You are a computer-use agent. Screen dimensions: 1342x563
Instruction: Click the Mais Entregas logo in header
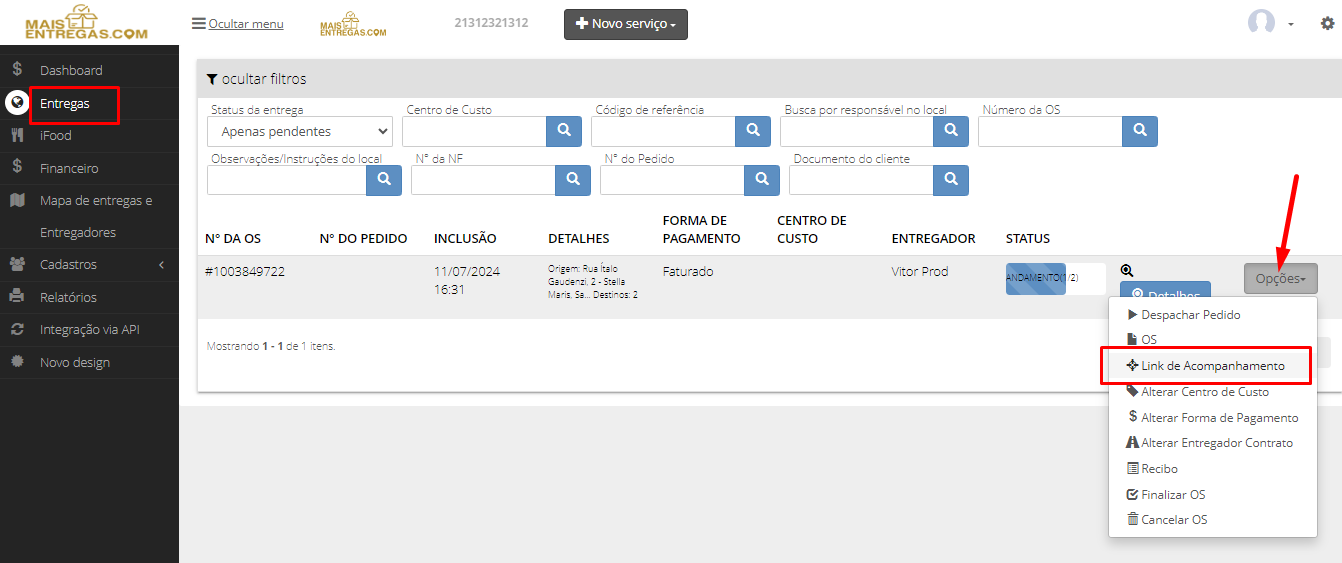pos(352,25)
